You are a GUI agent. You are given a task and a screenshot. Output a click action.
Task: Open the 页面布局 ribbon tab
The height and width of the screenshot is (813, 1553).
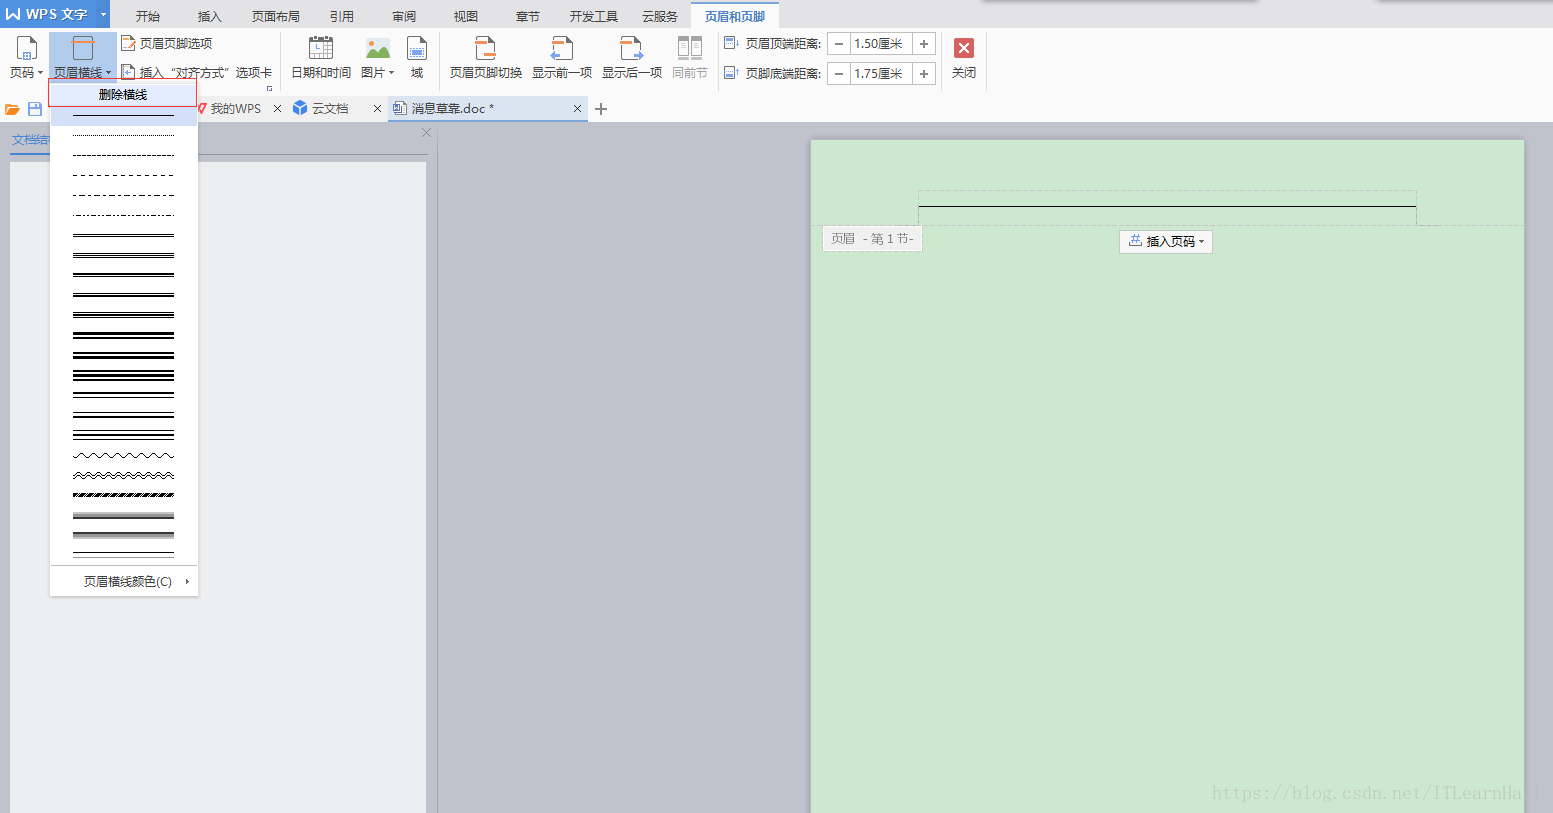pyautogui.click(x=276, y=16)
